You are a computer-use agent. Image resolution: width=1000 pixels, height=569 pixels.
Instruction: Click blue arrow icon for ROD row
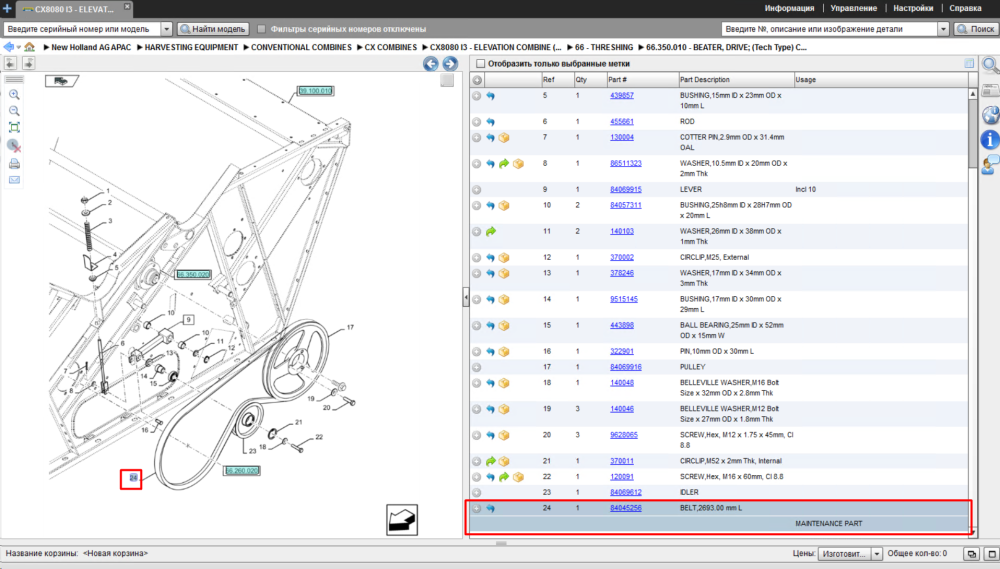pyautogui.click(x=490, y=122)
